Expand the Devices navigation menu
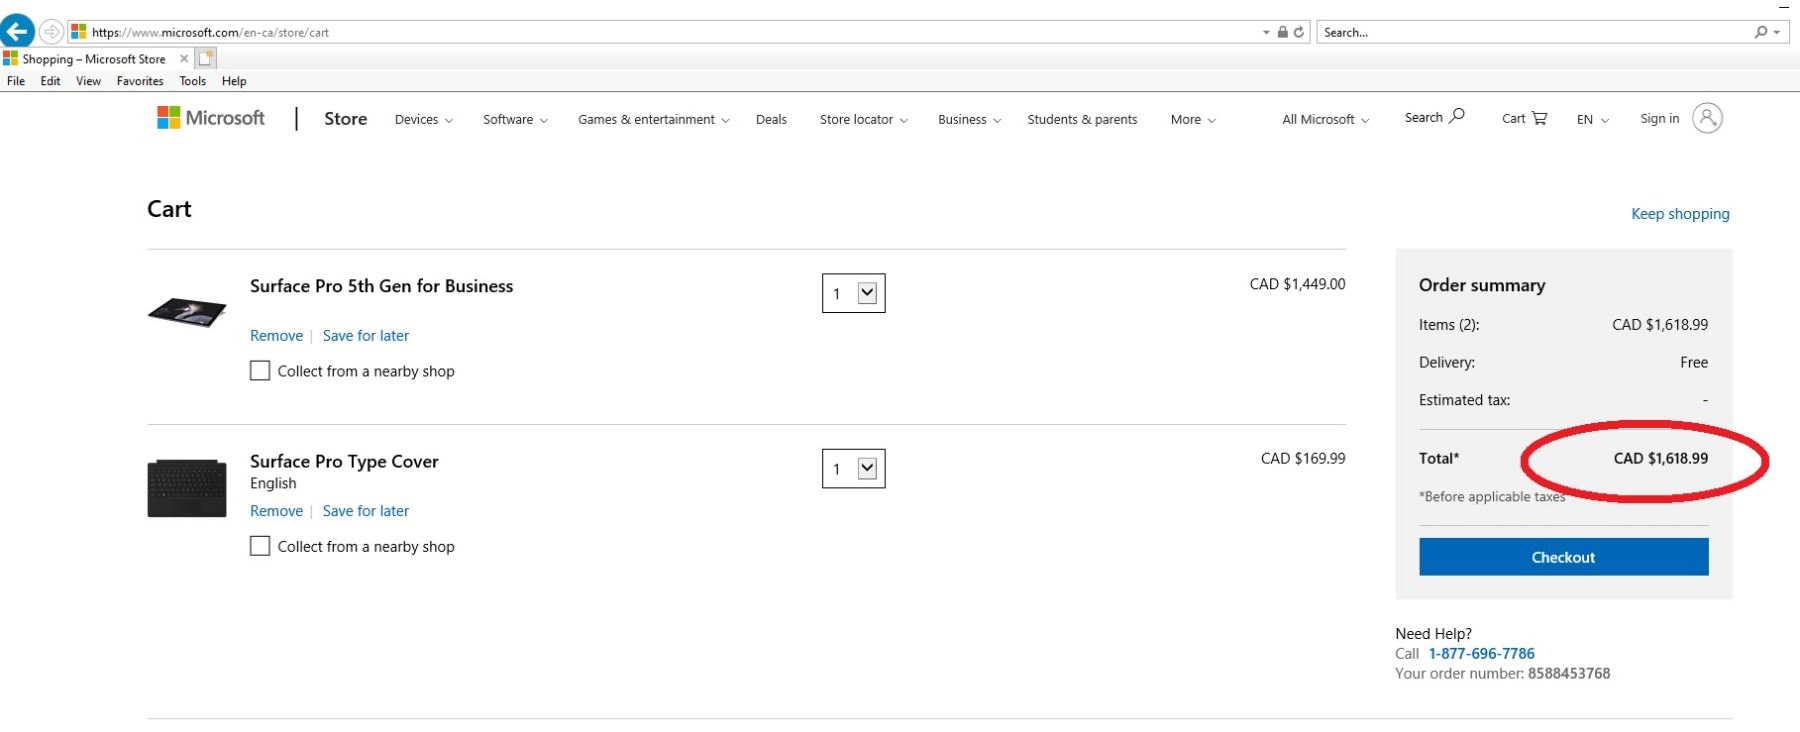The width and height of the screenshot is (1800, 732). (x=423, y=119)
